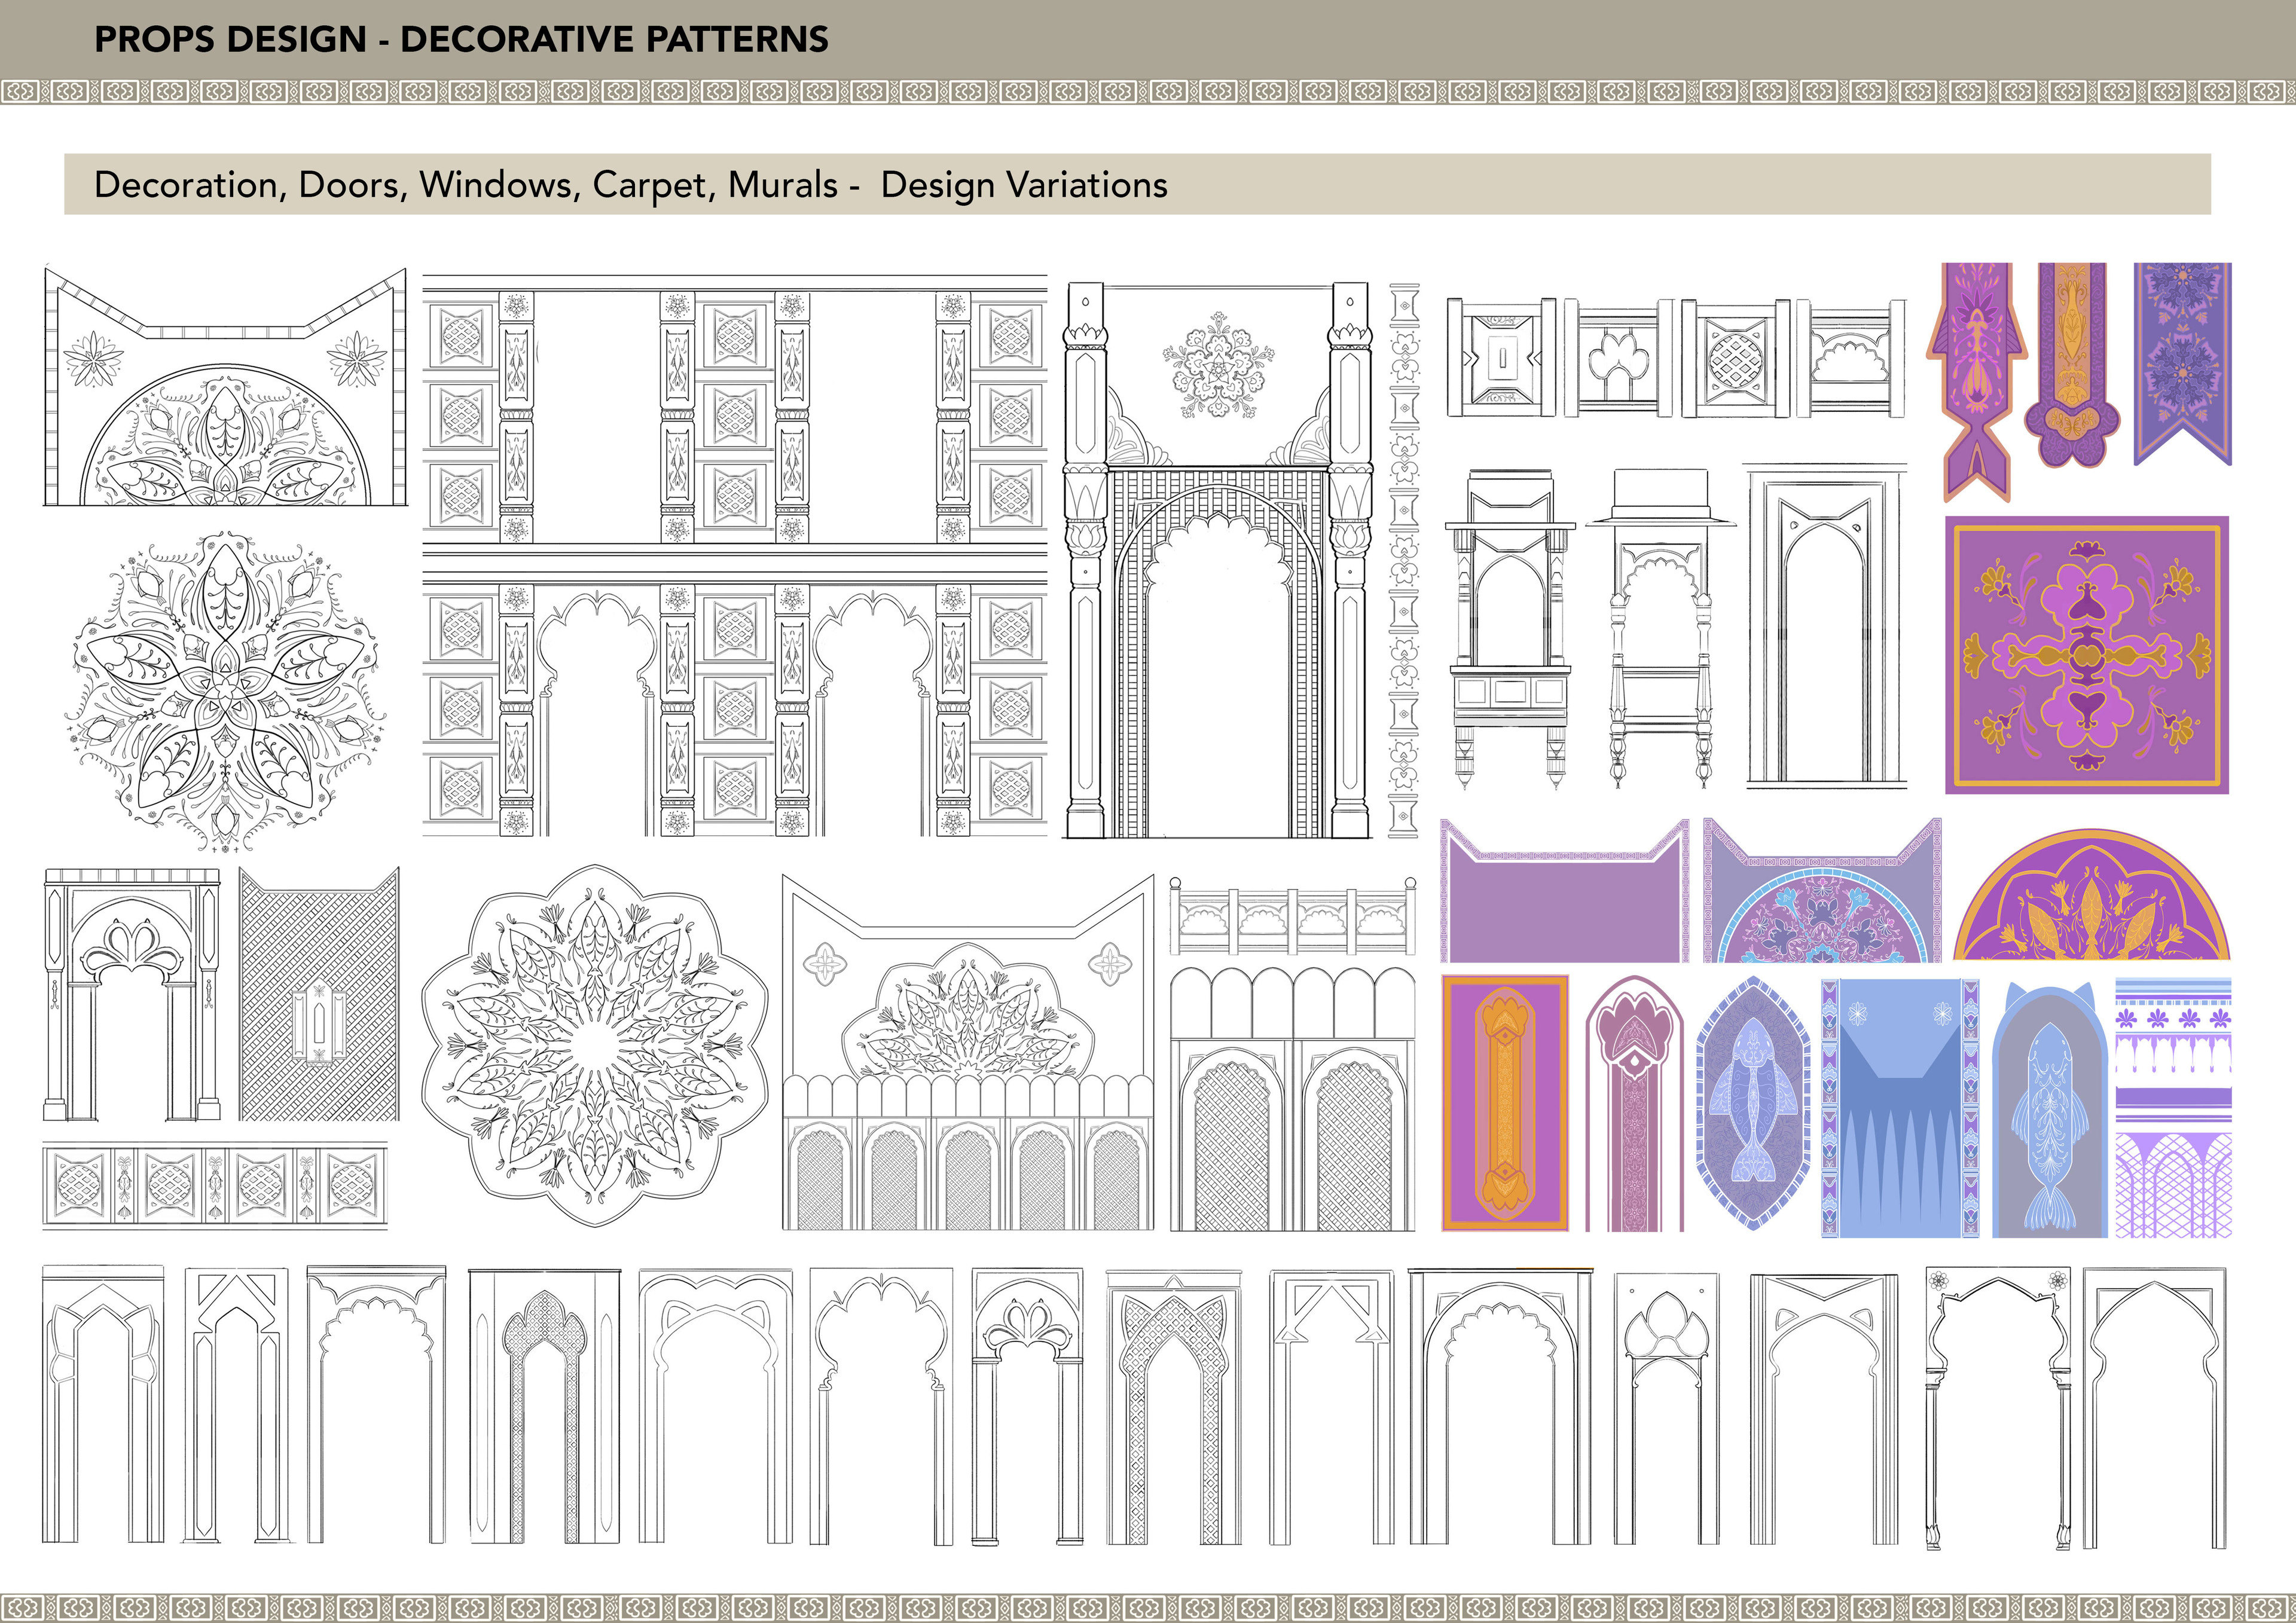This screenshot has height=1623, width=2296.
Task: Pick the narrow bottom-row arch with geometric triangle top
Action: tap(236, 1405)
